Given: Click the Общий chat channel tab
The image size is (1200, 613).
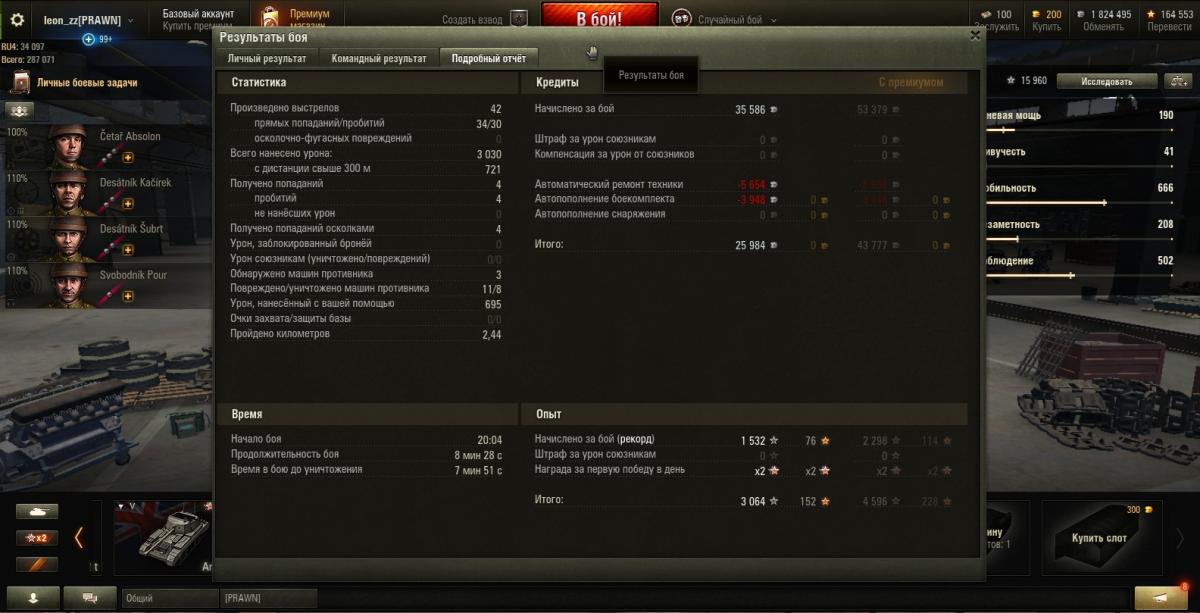Looking at the screenshot, I should click(170, 598).
